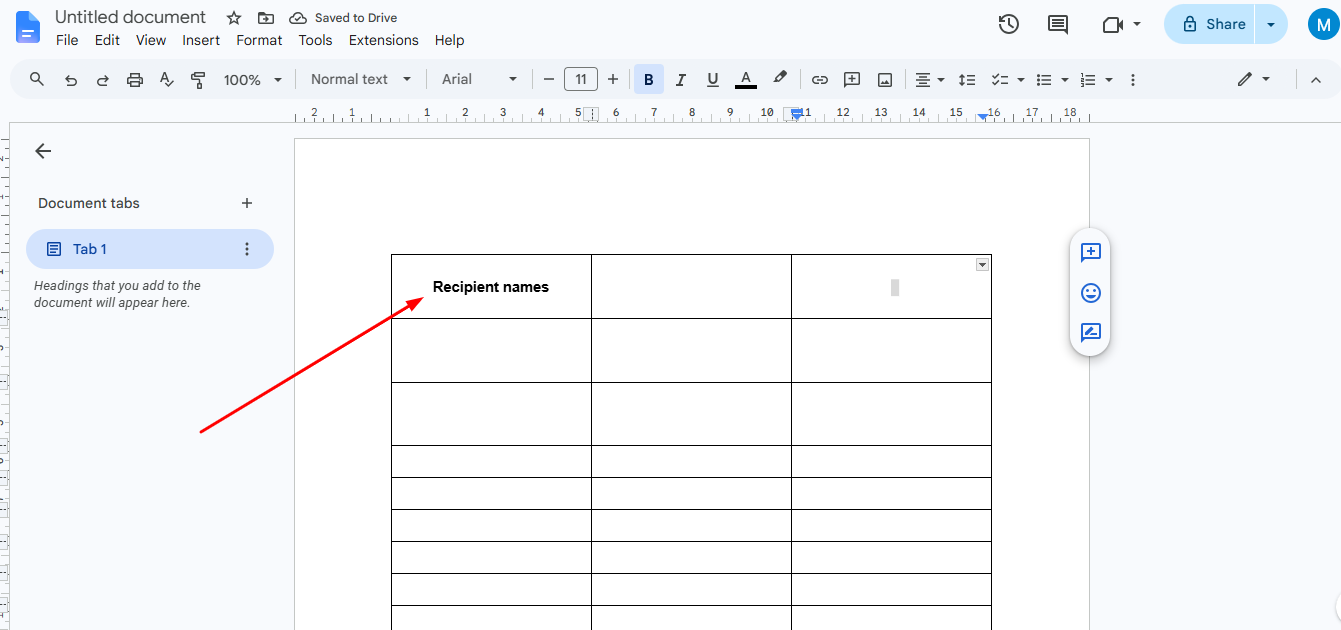Open the Help menu
Viewport: 1341px width, 630px height.
(x=450, y=40)
